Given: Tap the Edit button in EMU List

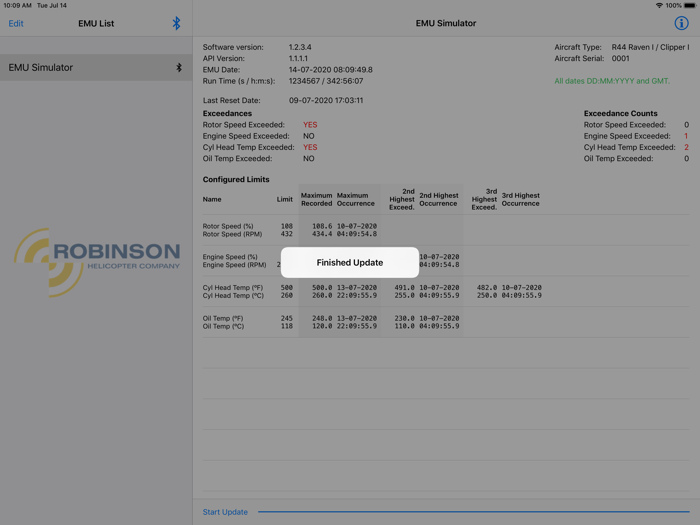Looking at the screenshot, I should pos(16,24).
